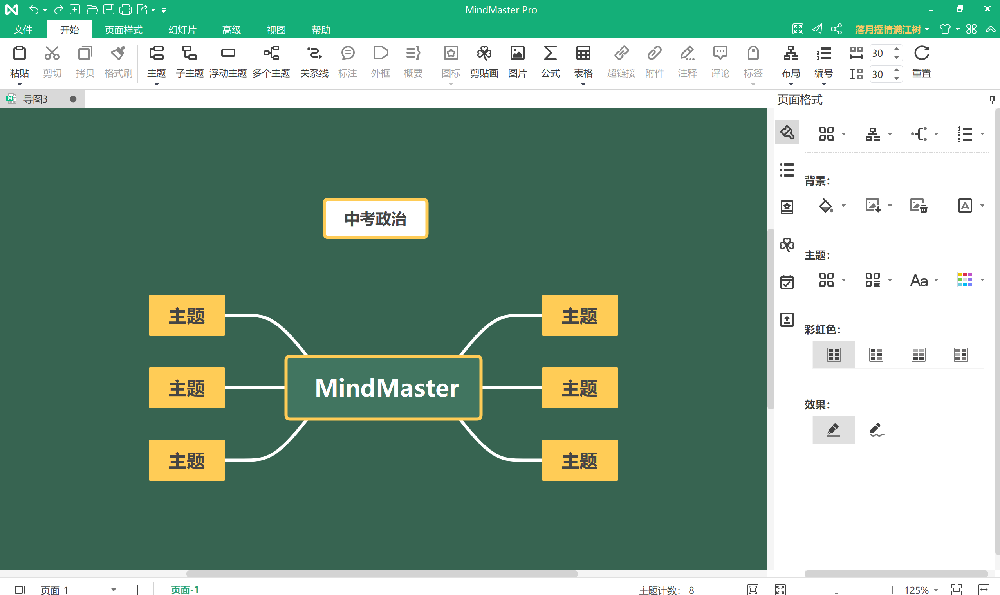Select the first effect (效果) pen option
The height and width of the screenshot is (595, 1000).
[x=834, y=430]
